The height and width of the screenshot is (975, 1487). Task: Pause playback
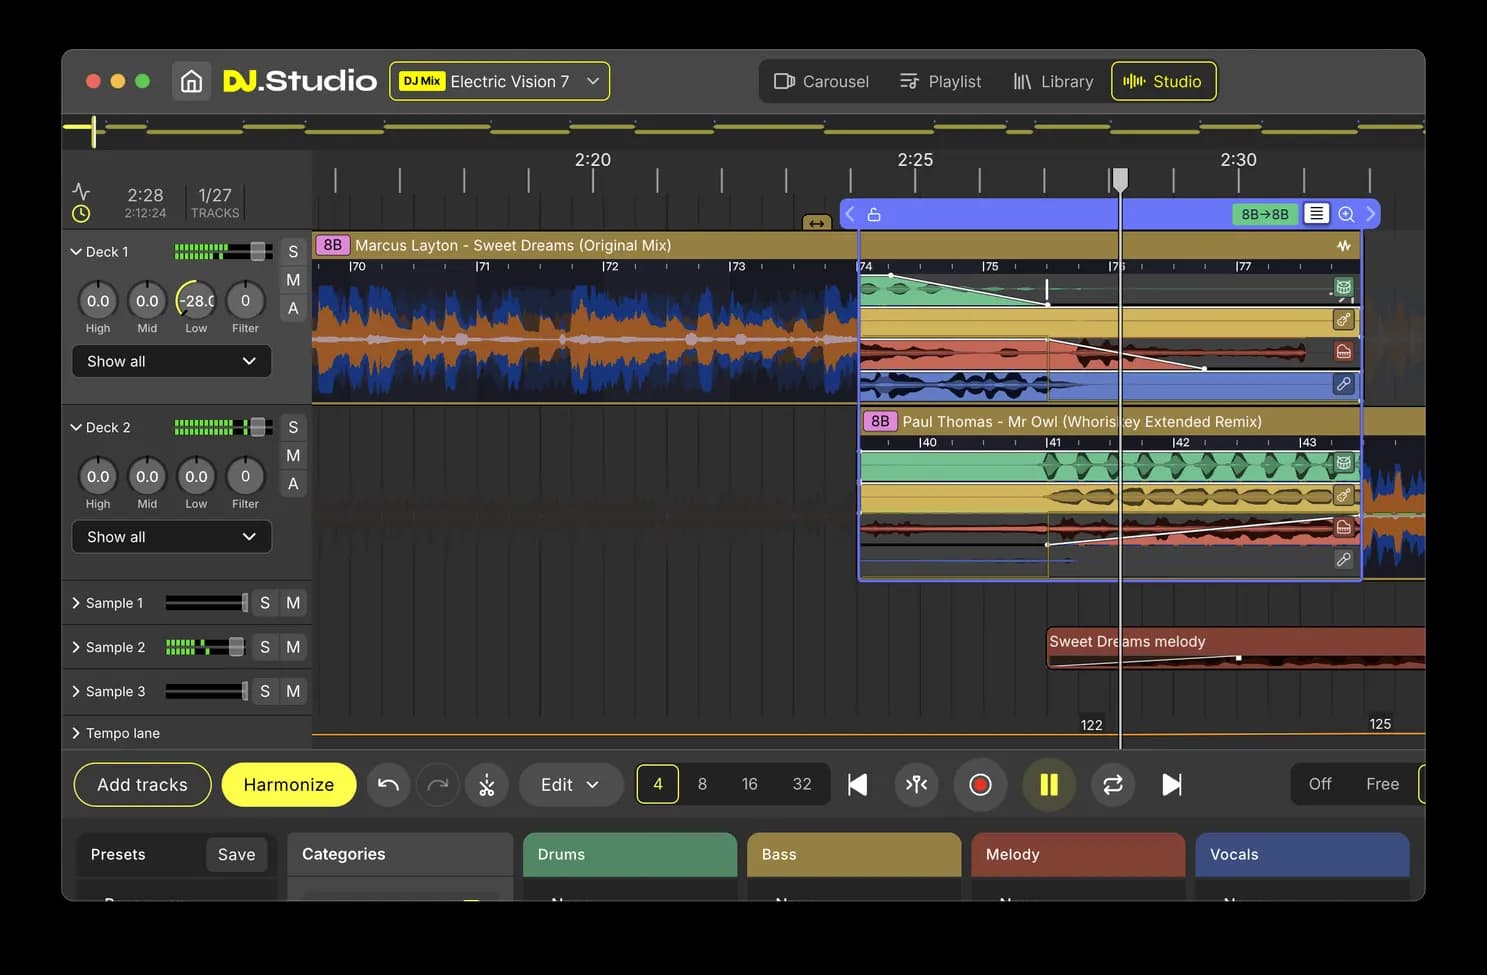point(1048,785)
